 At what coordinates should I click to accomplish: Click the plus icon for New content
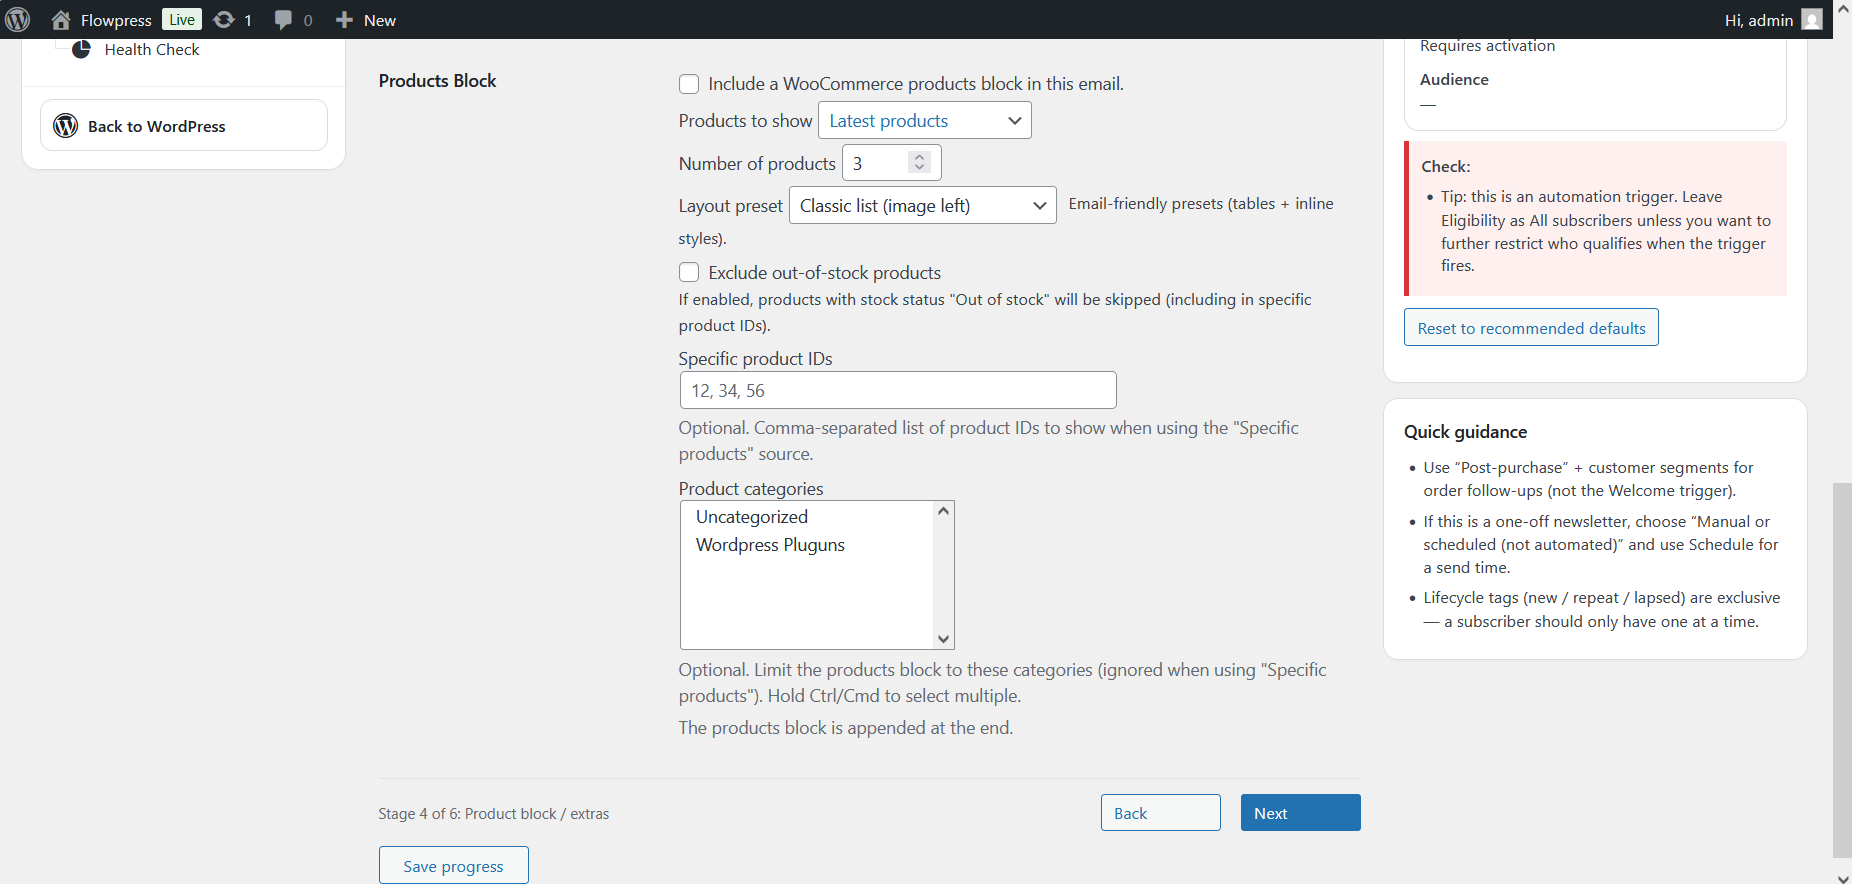coord(345,20)
